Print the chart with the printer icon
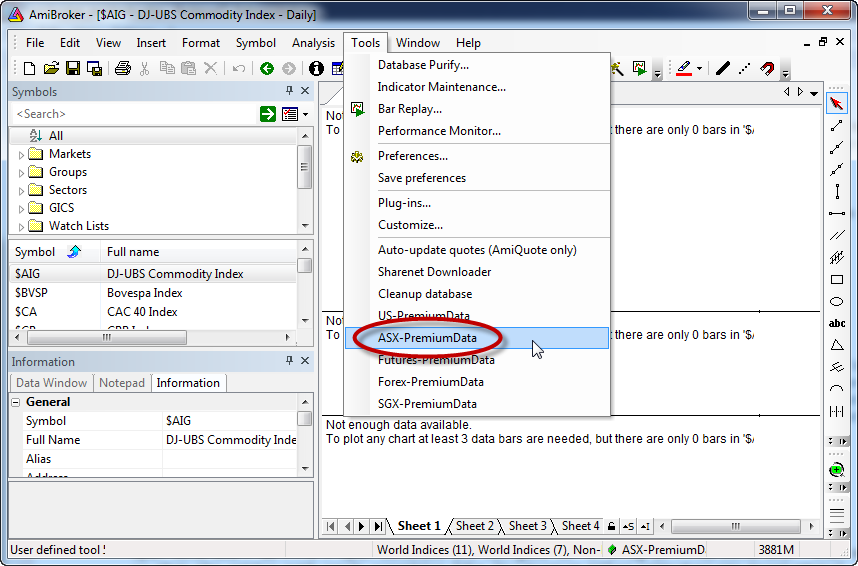 [123, 68]
